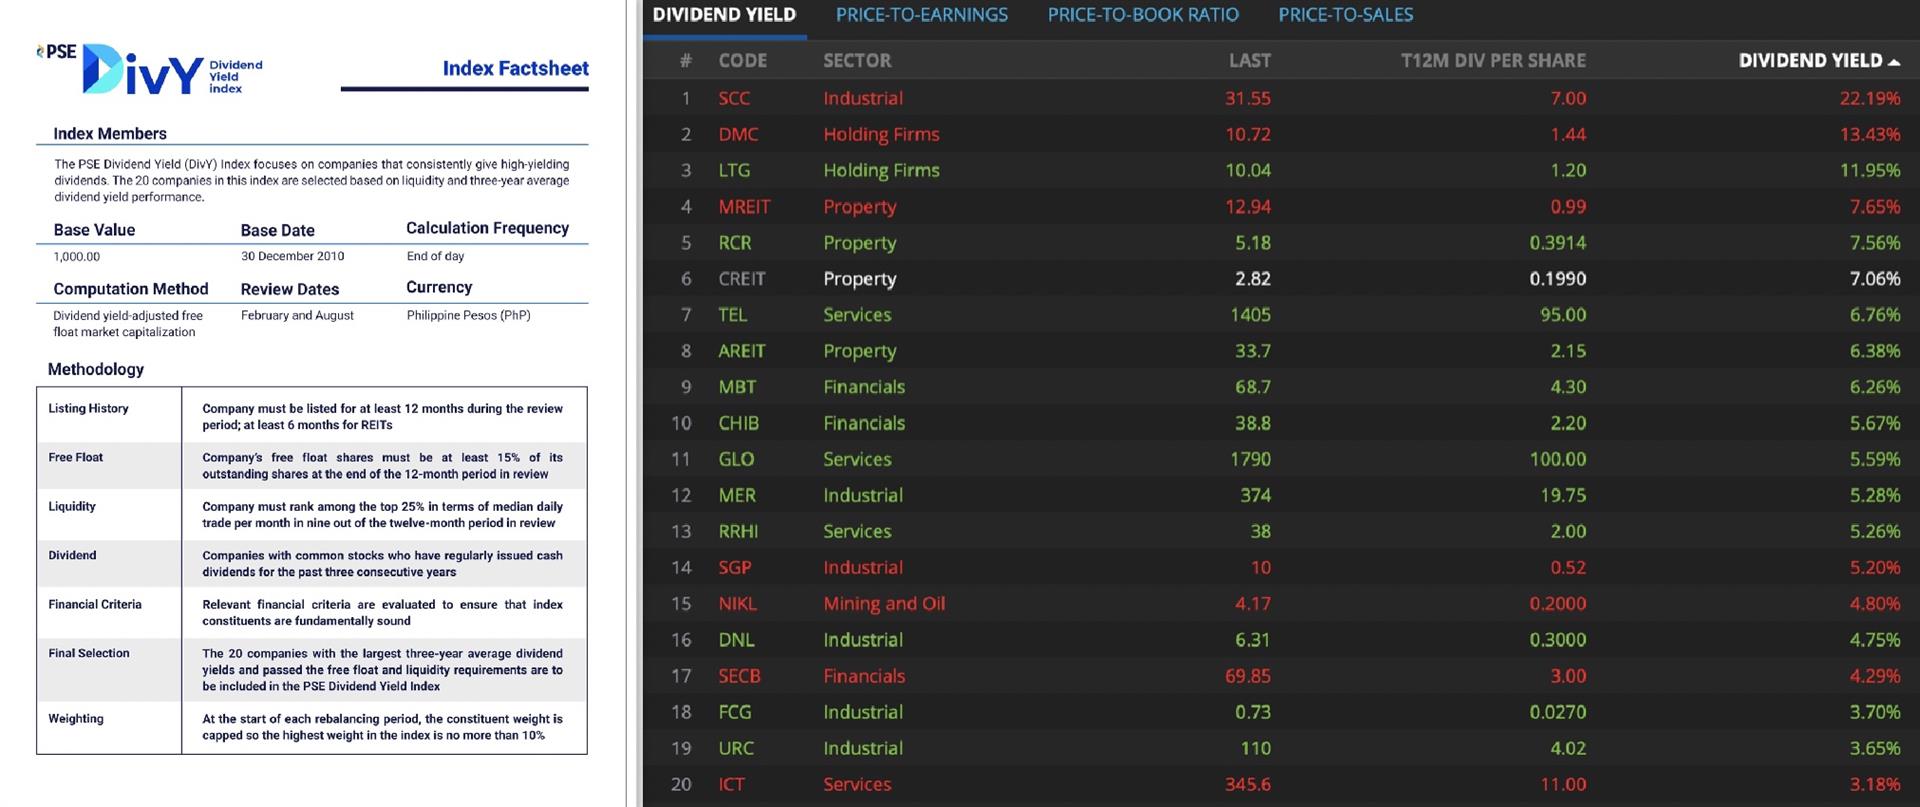Open stock code RRHI

point(738,531)
